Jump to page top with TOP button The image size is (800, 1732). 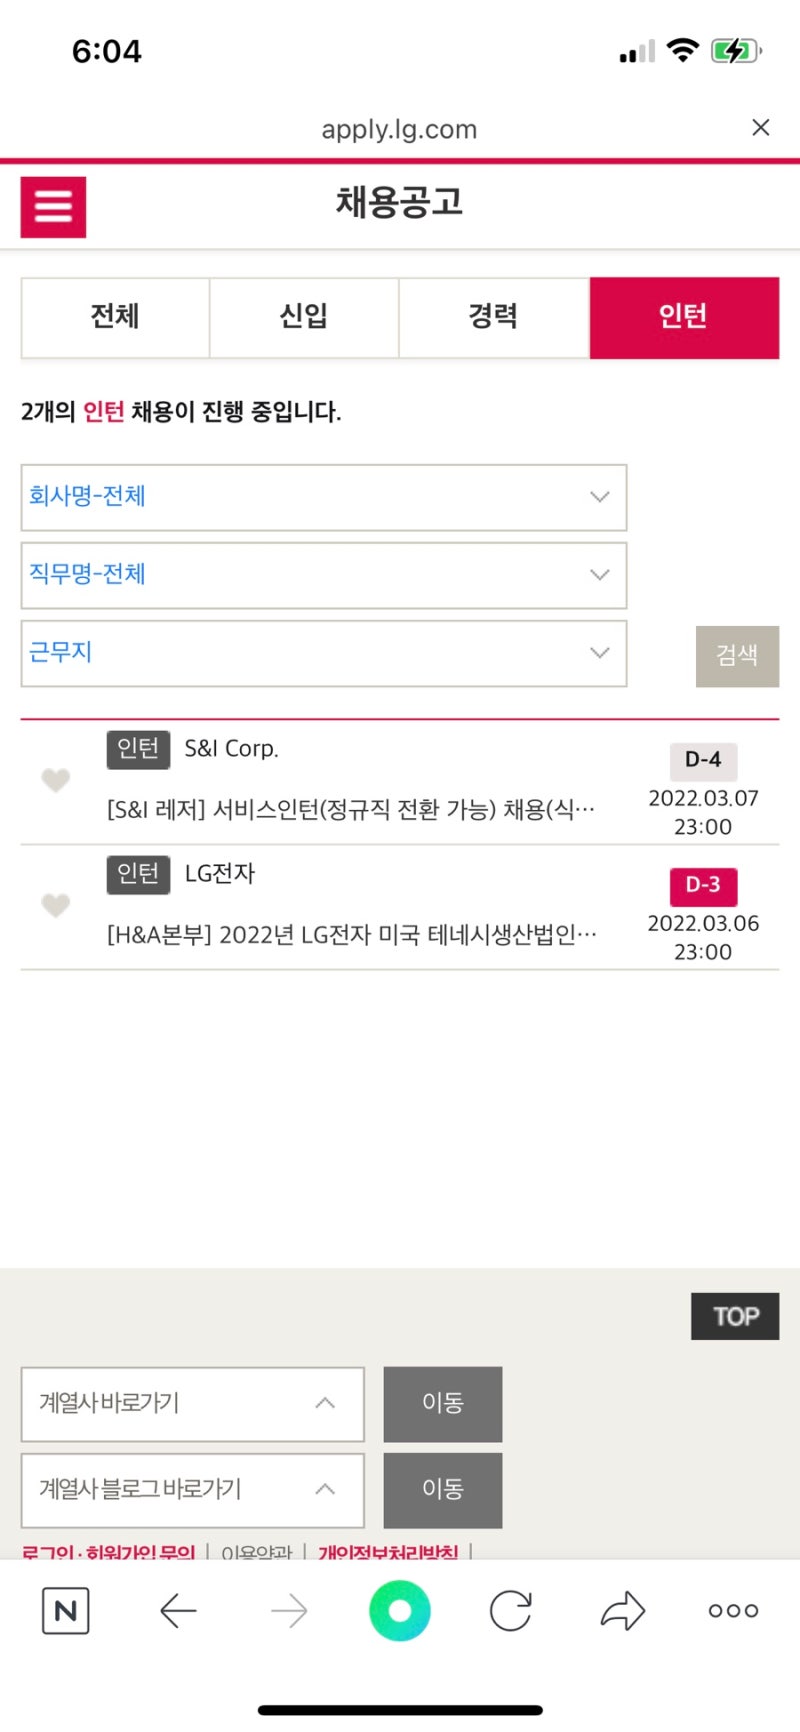tap(735, 1316)
